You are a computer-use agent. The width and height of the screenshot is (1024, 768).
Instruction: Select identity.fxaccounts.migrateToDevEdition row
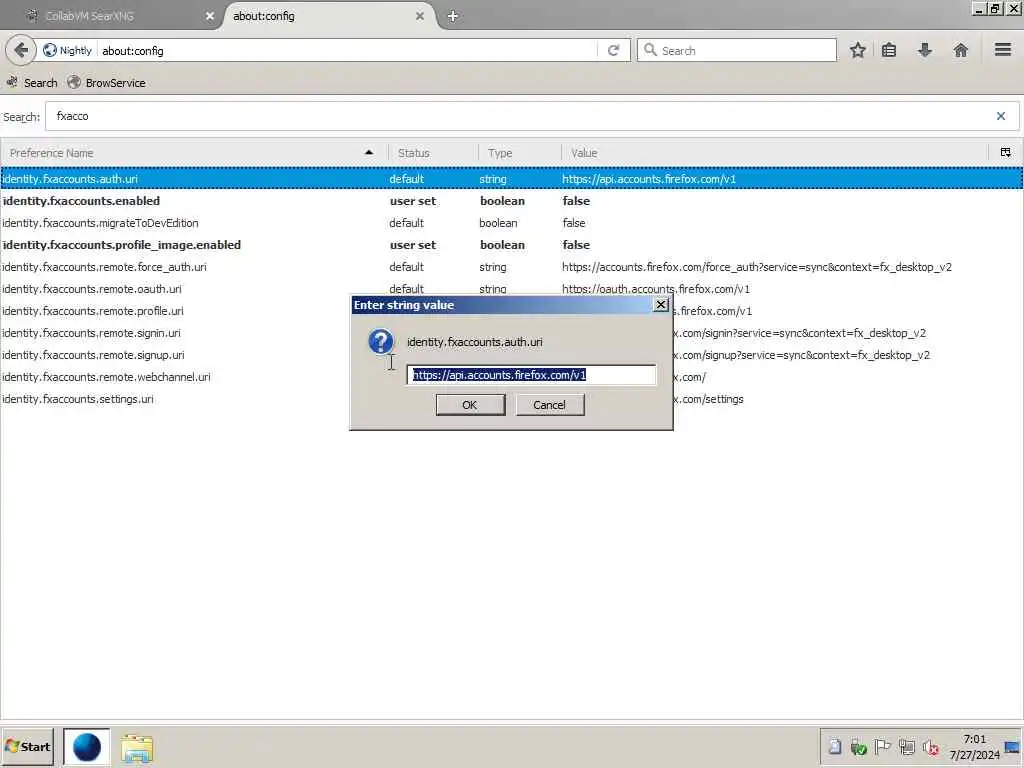(x=511, y=223)
